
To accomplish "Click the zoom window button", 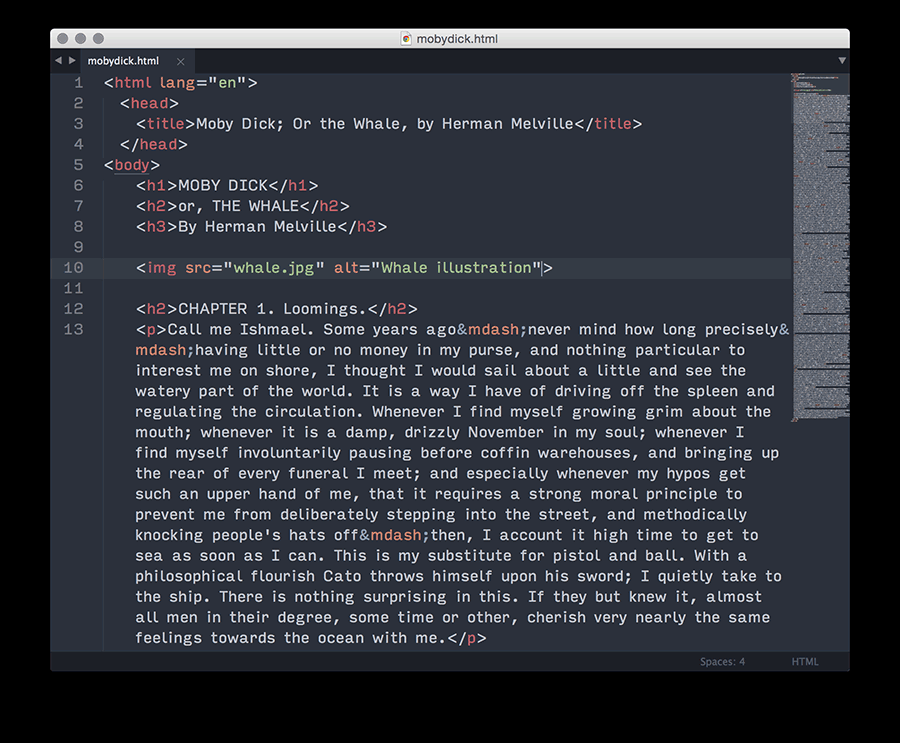I will point(98,38).
